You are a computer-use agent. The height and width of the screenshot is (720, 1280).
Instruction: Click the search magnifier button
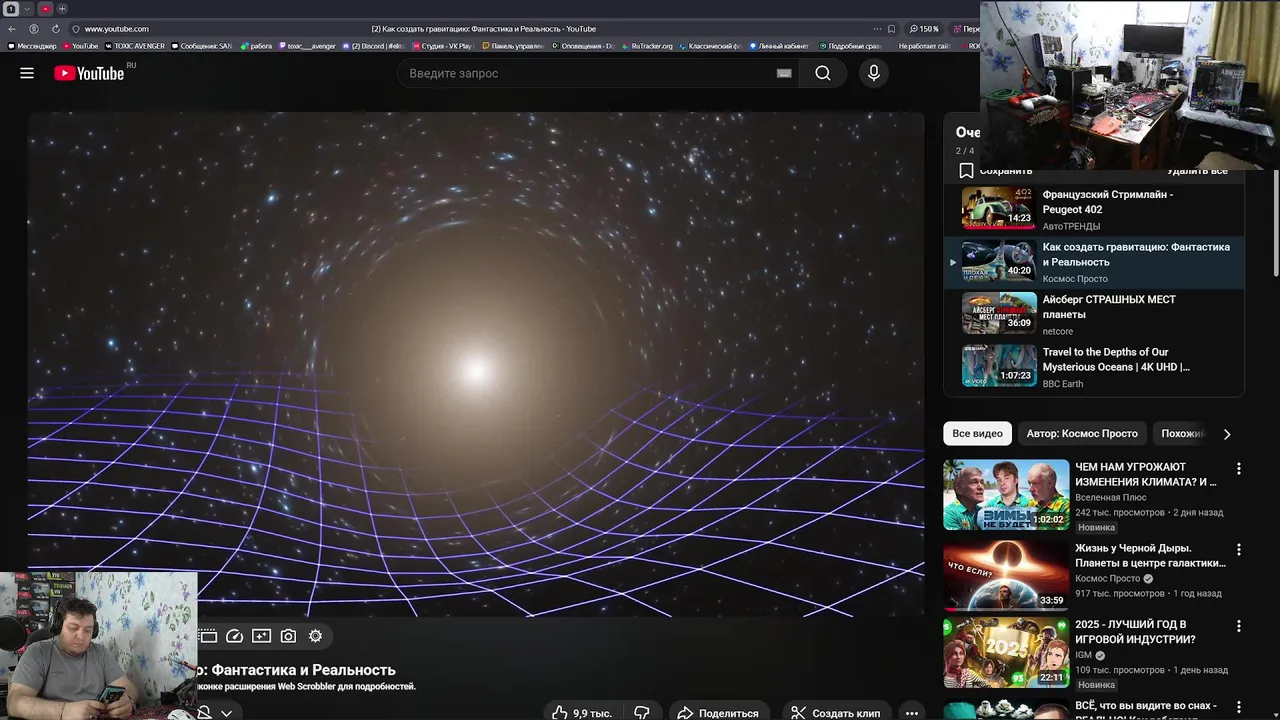point(822,73)
